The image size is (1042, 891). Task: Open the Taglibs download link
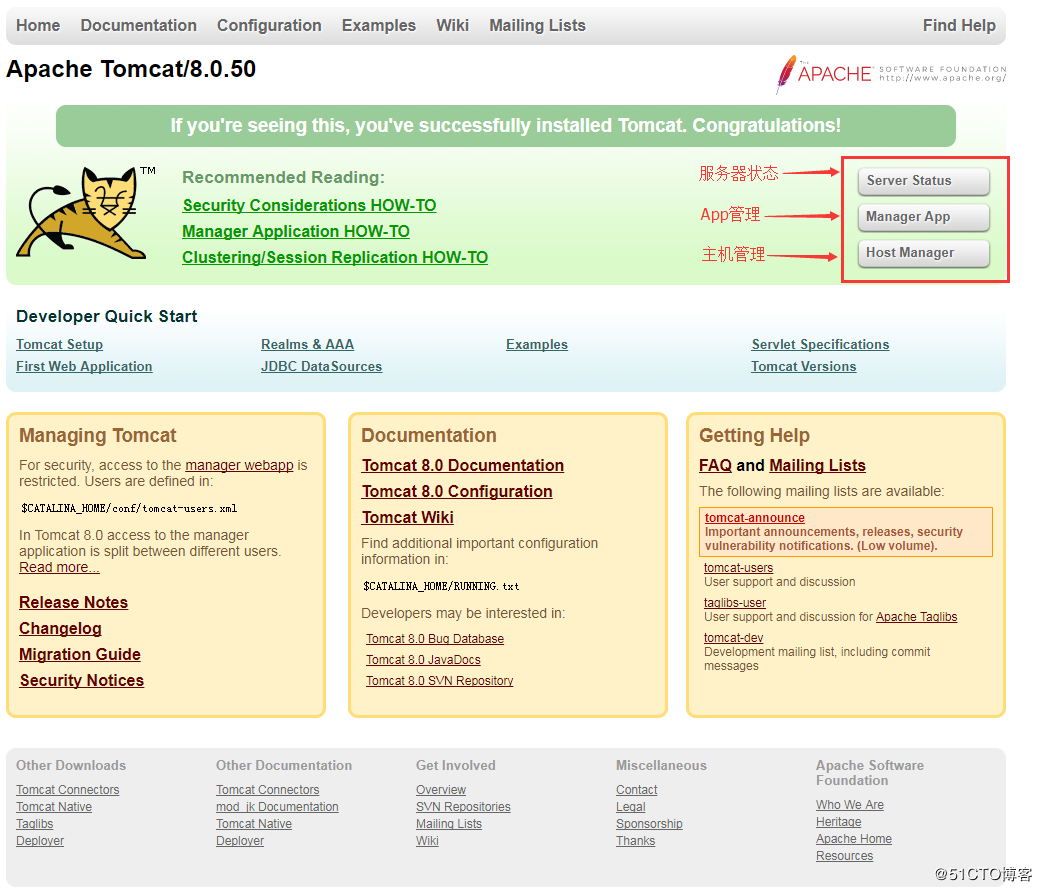(35, 824)
